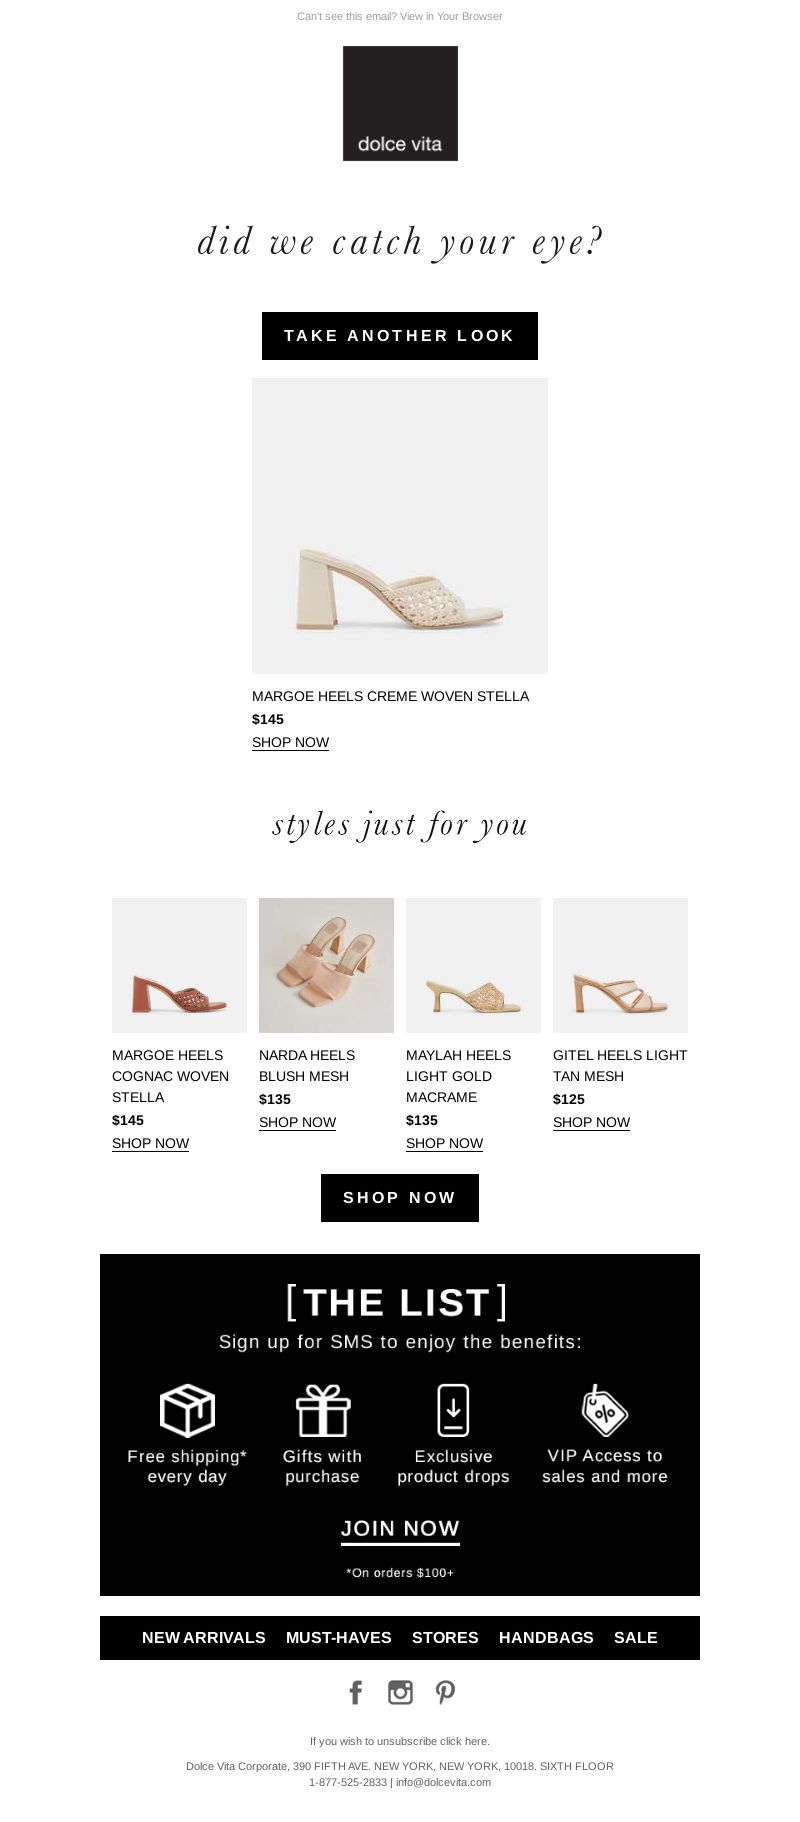Open the New Arrivals menu item

pyautogui.click(x=204, y=1637)
